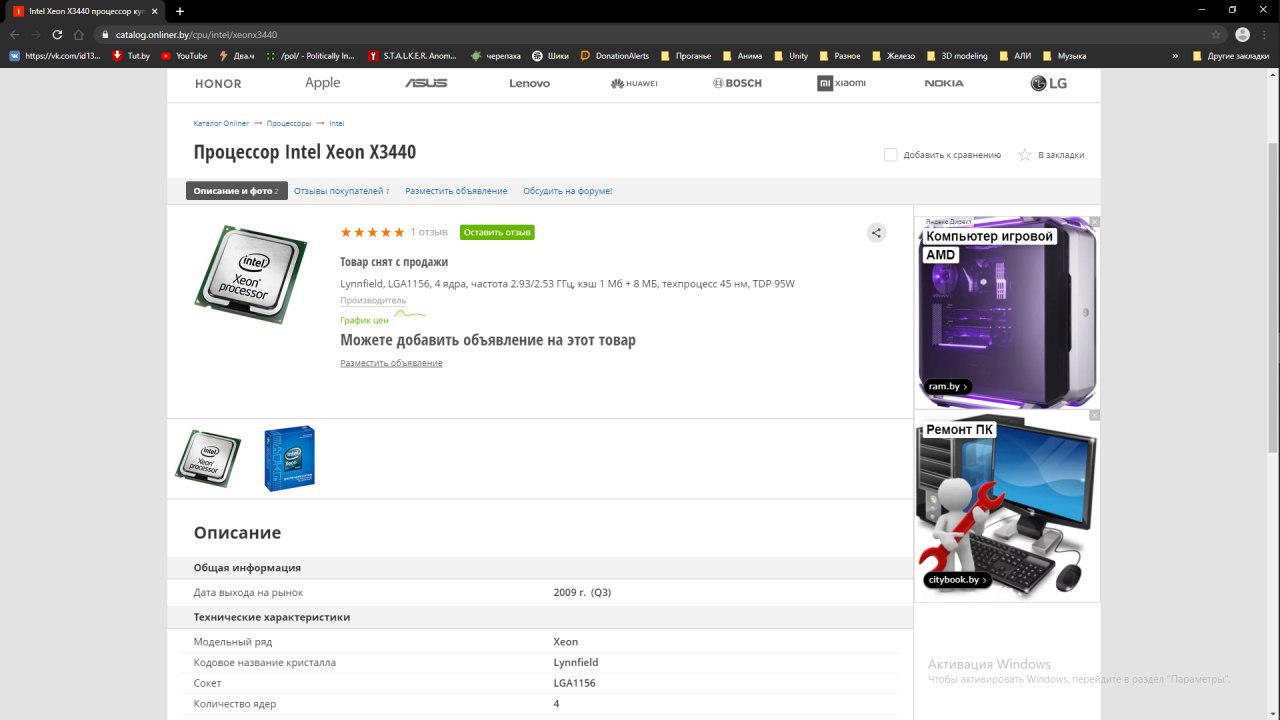Open the Процессоры breadcrumb link

pos(289,123)
